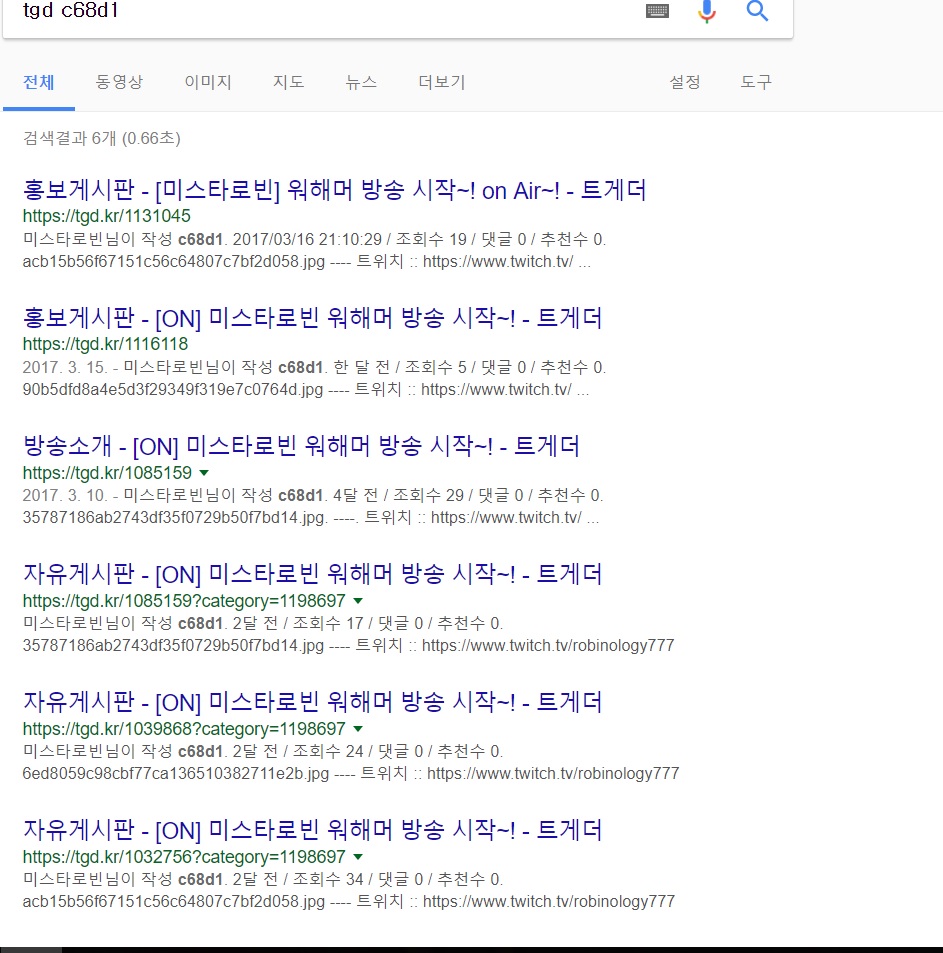Open 자유게시판 result with URL tgd.kr/1085159?category
The image size is (943, 953).
point(312,574)
